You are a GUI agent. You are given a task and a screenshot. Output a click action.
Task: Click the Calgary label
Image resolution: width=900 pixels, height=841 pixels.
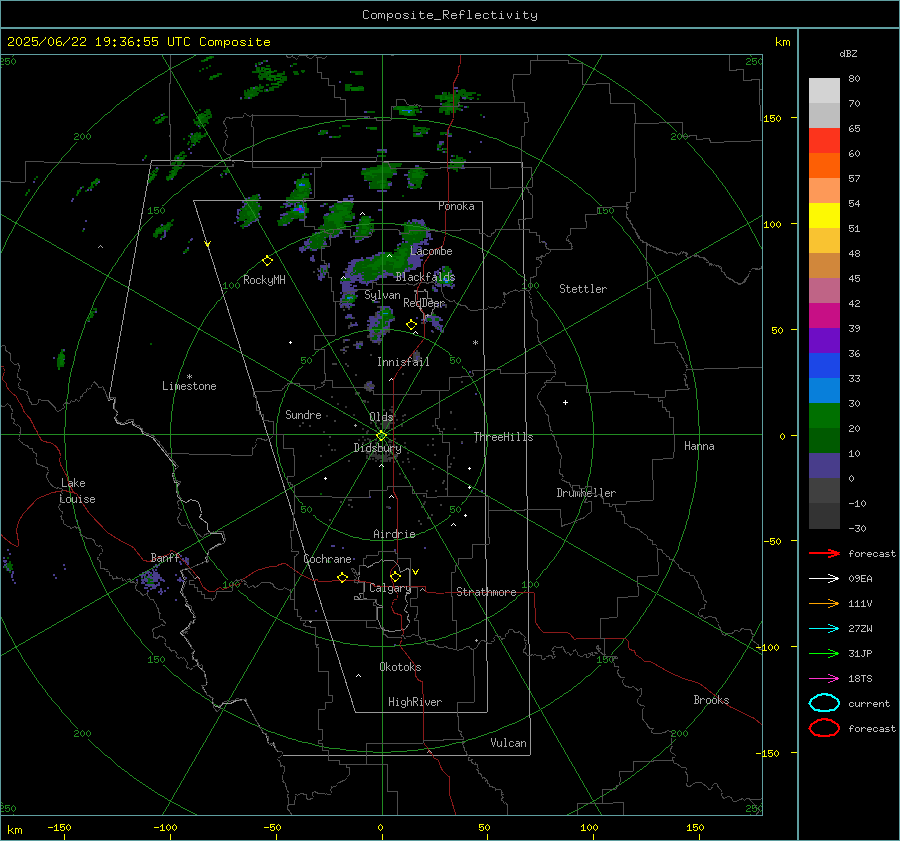pos(390,588)
